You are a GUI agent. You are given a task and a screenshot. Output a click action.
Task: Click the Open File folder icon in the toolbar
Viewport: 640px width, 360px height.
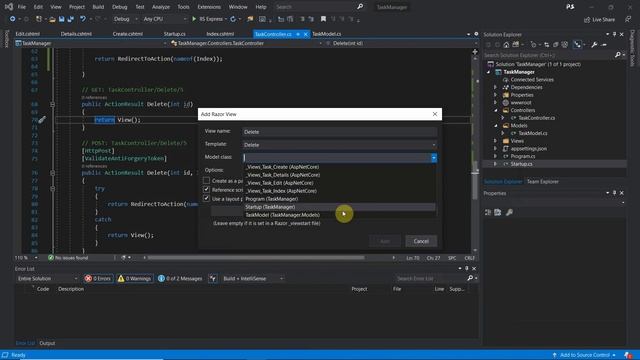52,19
